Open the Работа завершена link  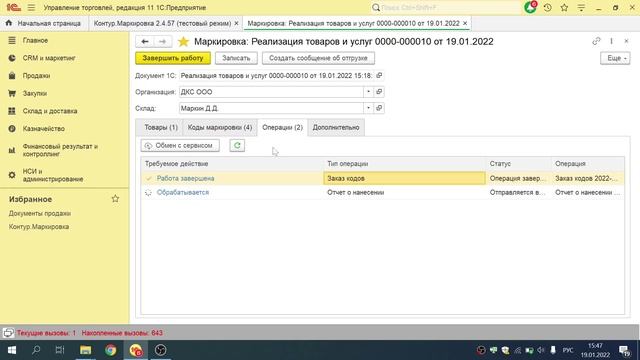[x=185, y=178]
